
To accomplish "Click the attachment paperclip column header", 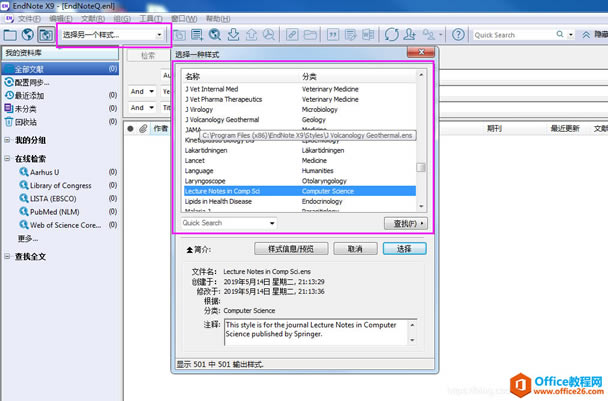I will [x=143, y=129].
